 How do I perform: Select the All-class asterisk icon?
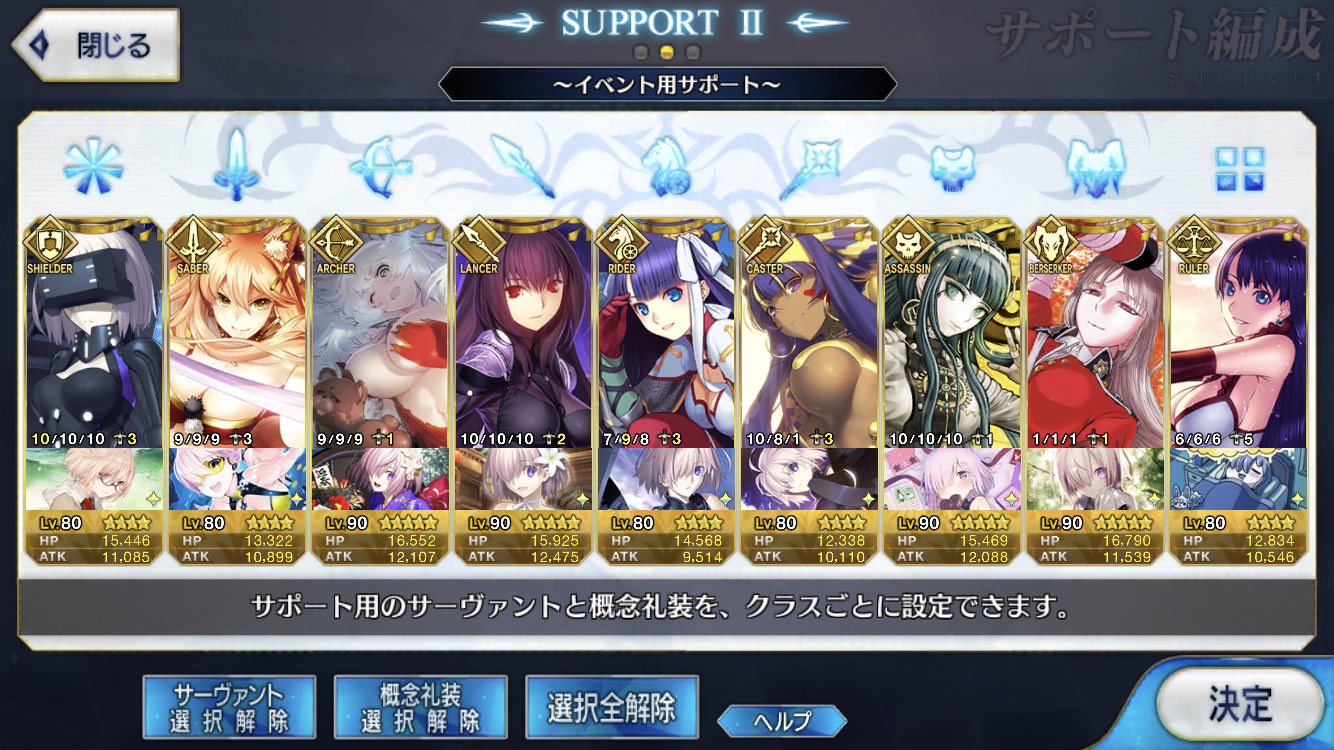click(x=92, y=165)
